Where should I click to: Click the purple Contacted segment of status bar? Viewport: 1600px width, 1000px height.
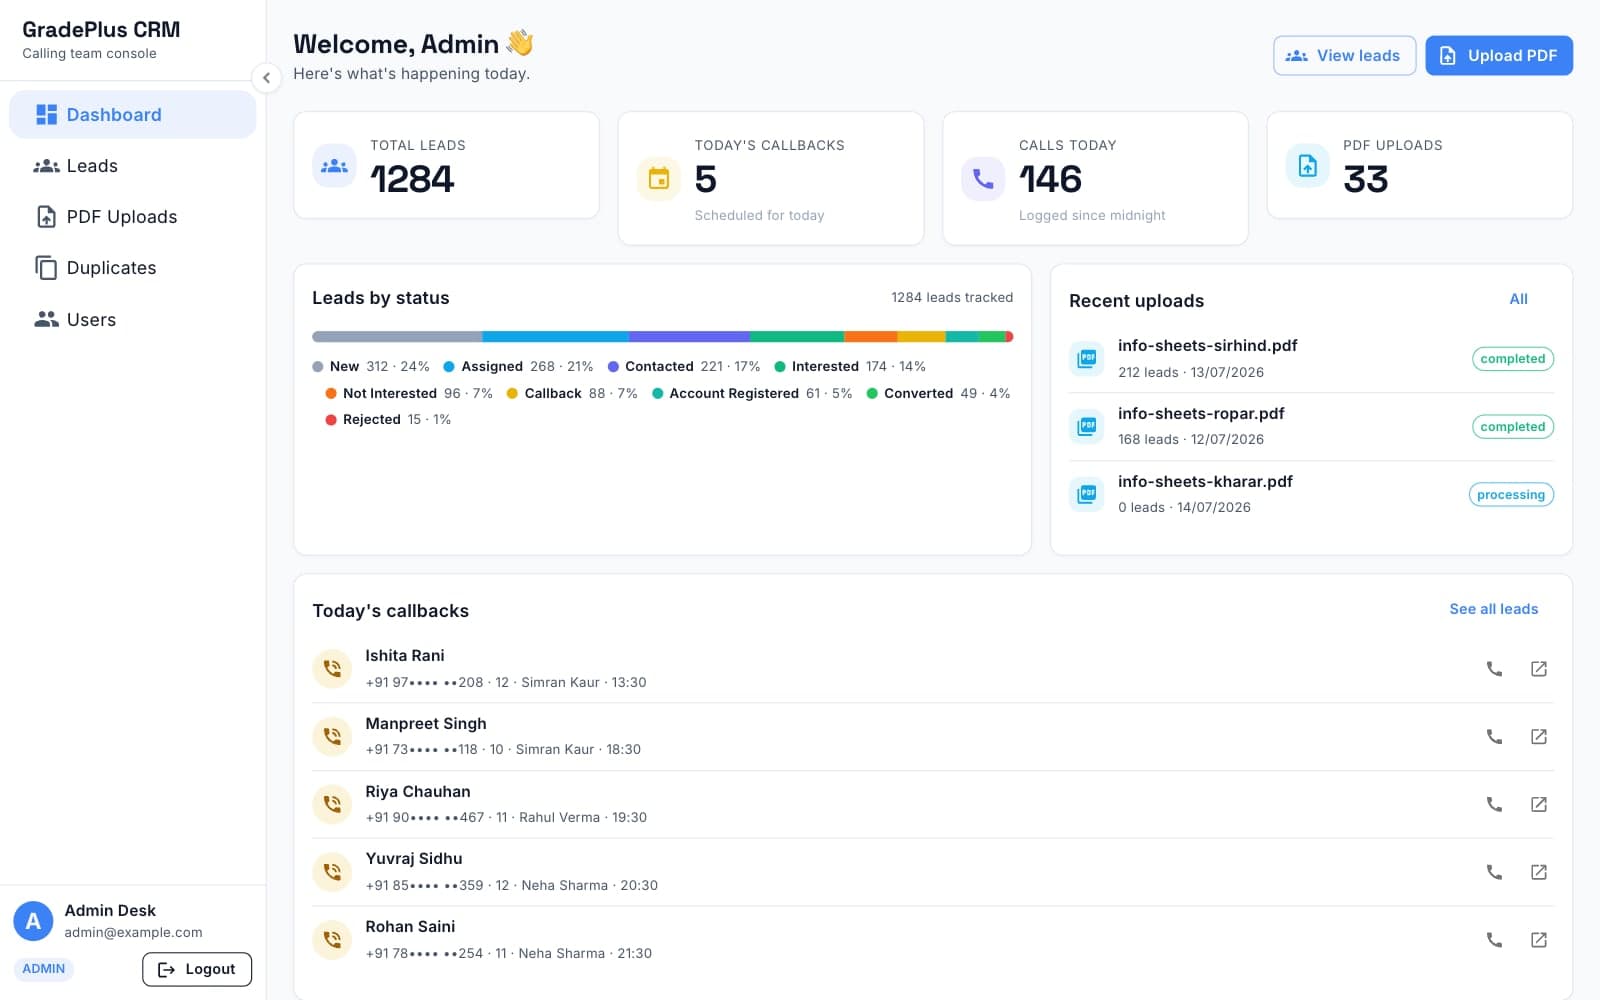coord(689,337)
